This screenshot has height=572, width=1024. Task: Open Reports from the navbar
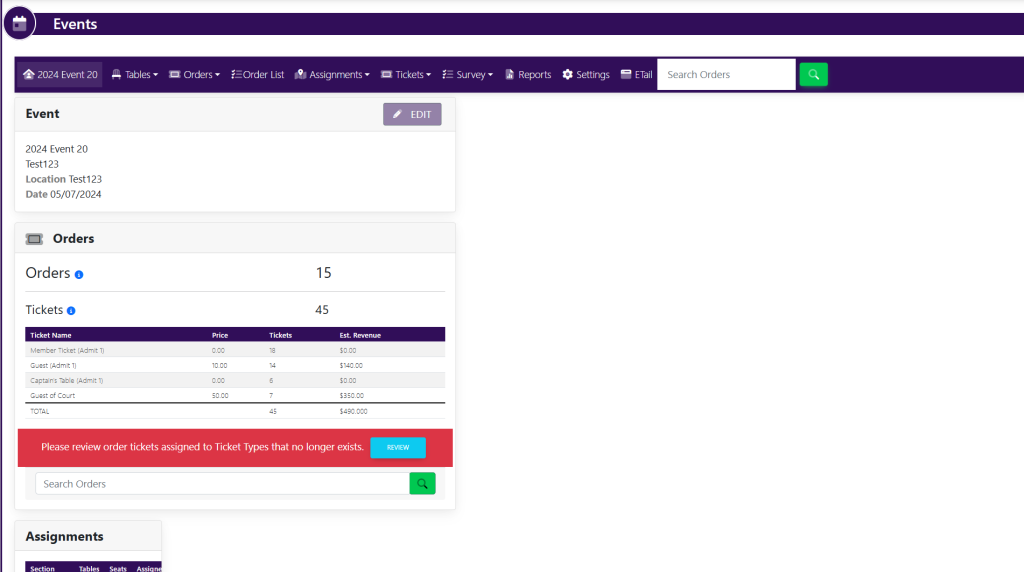tap(528, 75)
